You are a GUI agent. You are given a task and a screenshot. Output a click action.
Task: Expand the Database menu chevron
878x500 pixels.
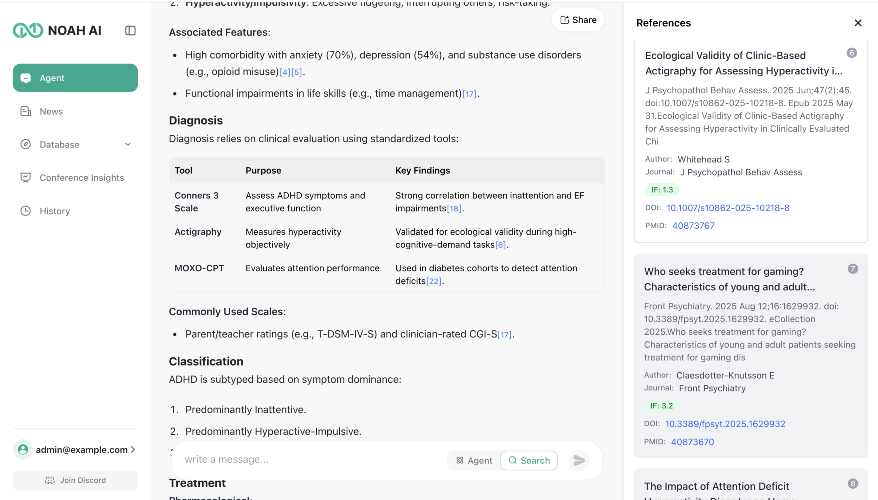(x=128, y=144)
